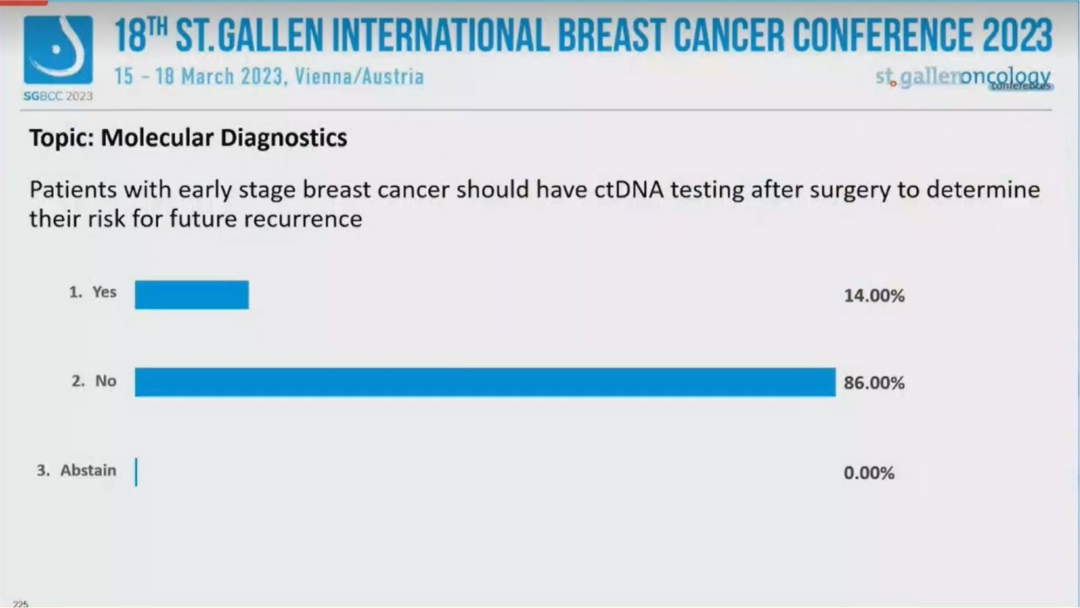Click the slide number 225

21,603
